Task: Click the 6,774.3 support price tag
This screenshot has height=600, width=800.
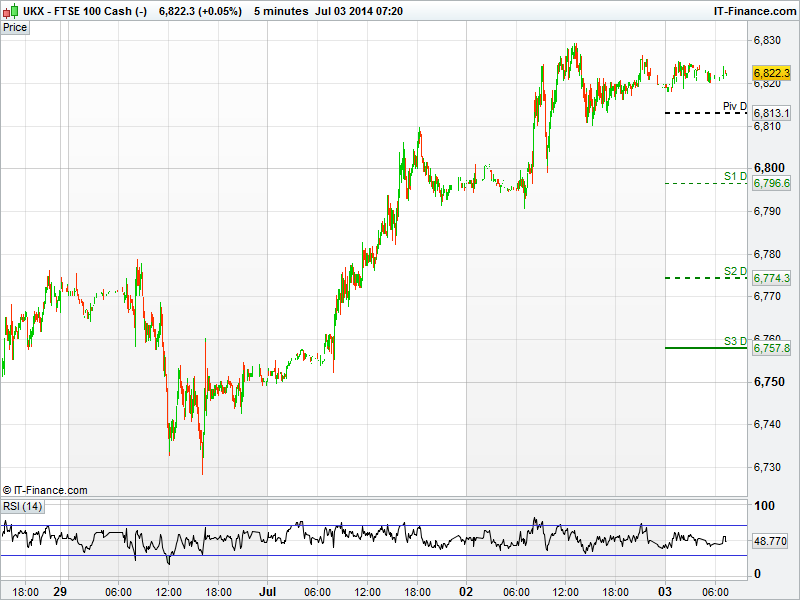Action: tap(771, 278)
